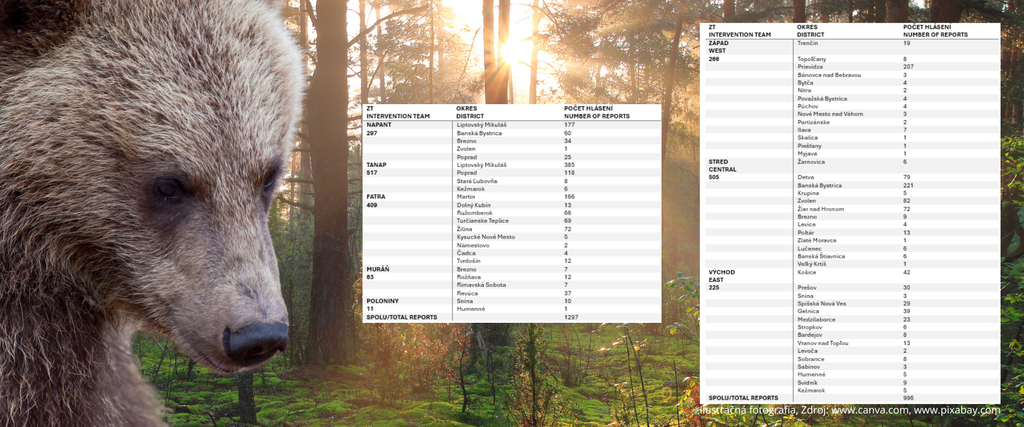Click the Čadca district cell

(466, 253)
